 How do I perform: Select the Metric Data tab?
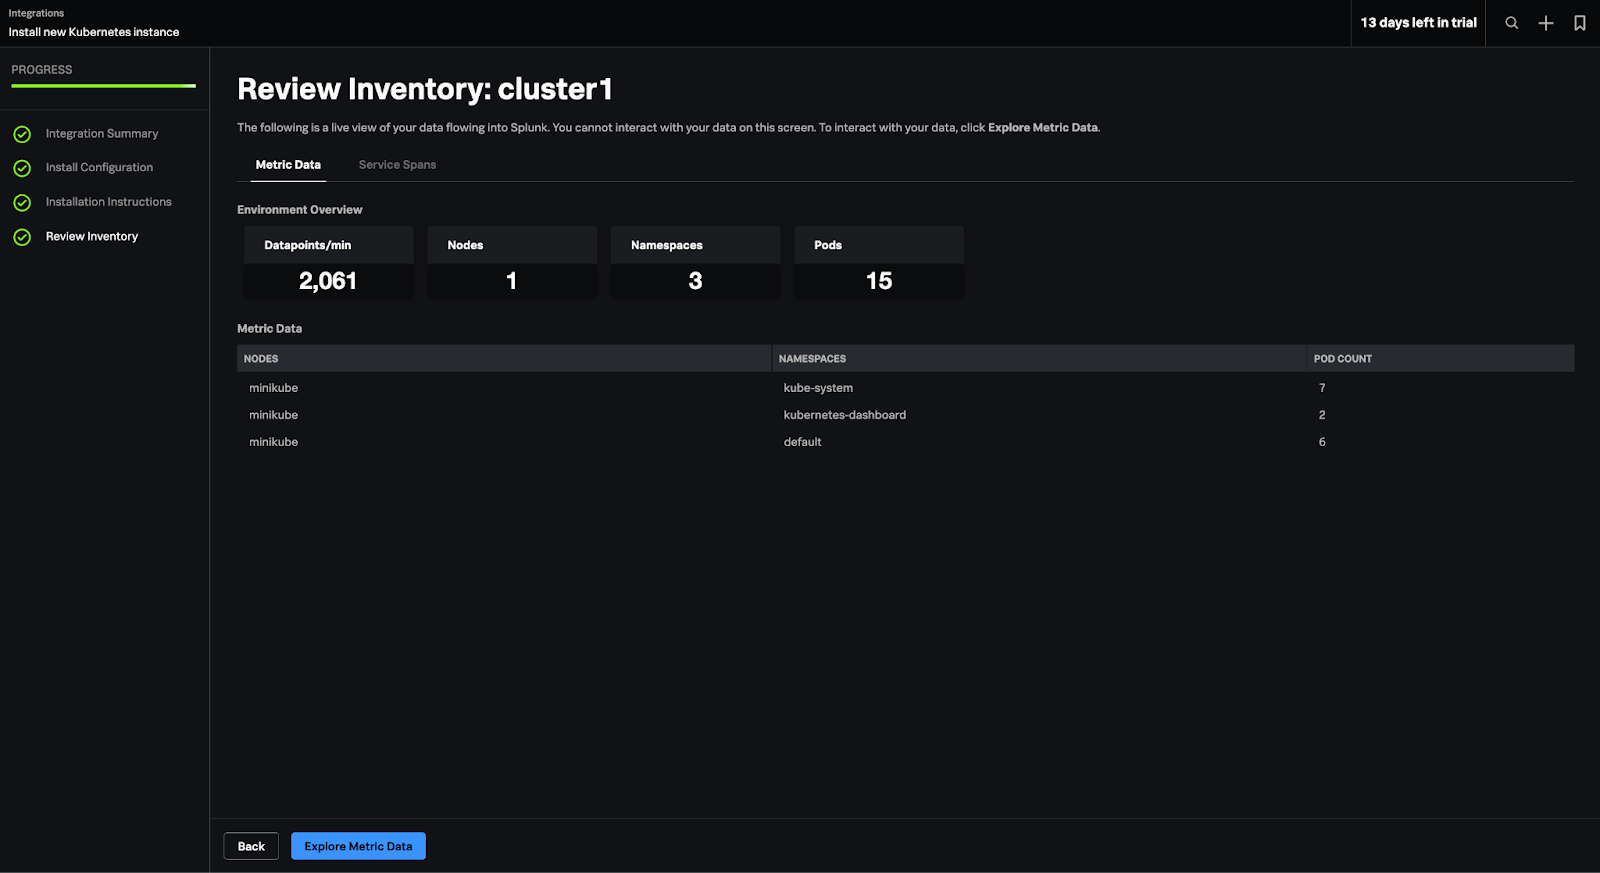coord(288,165)
